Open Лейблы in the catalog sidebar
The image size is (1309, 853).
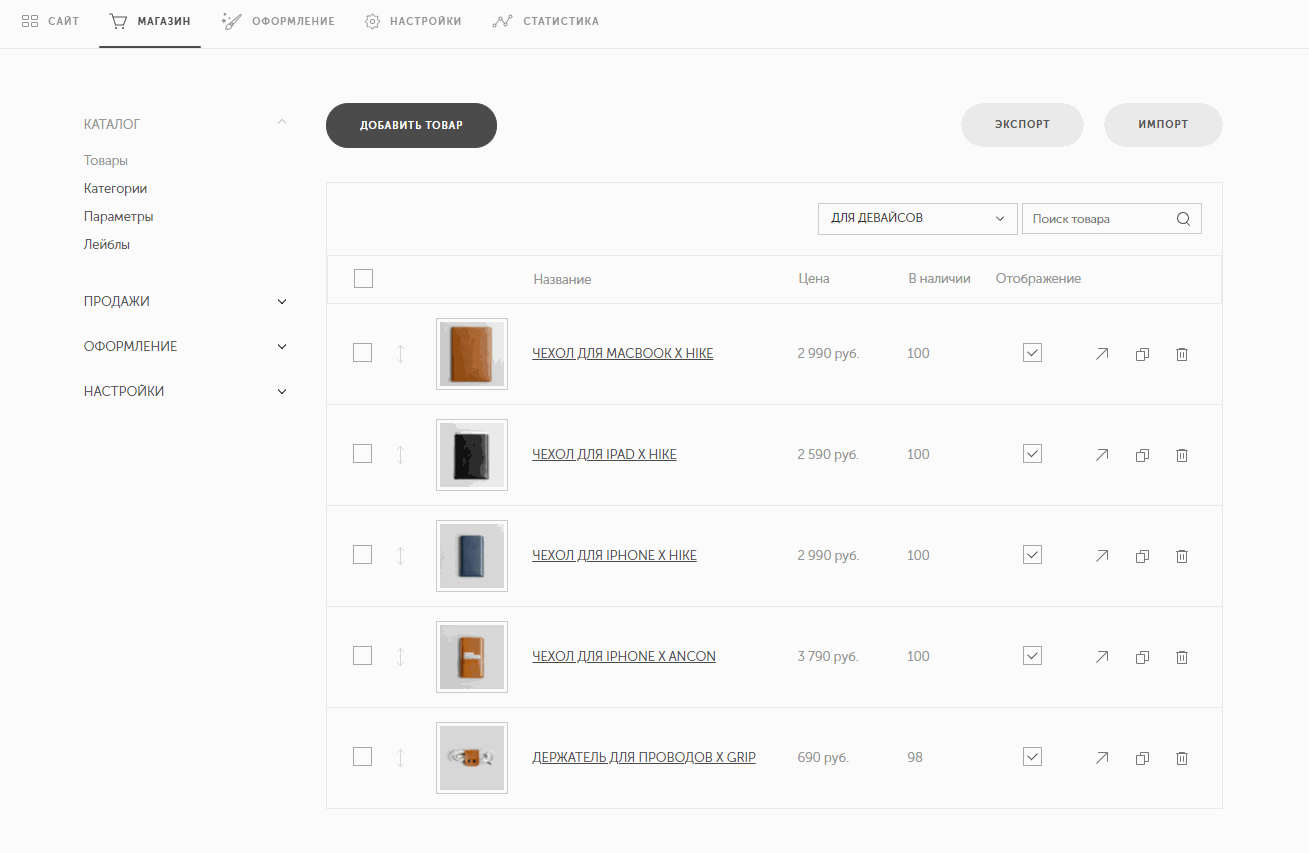107,245
